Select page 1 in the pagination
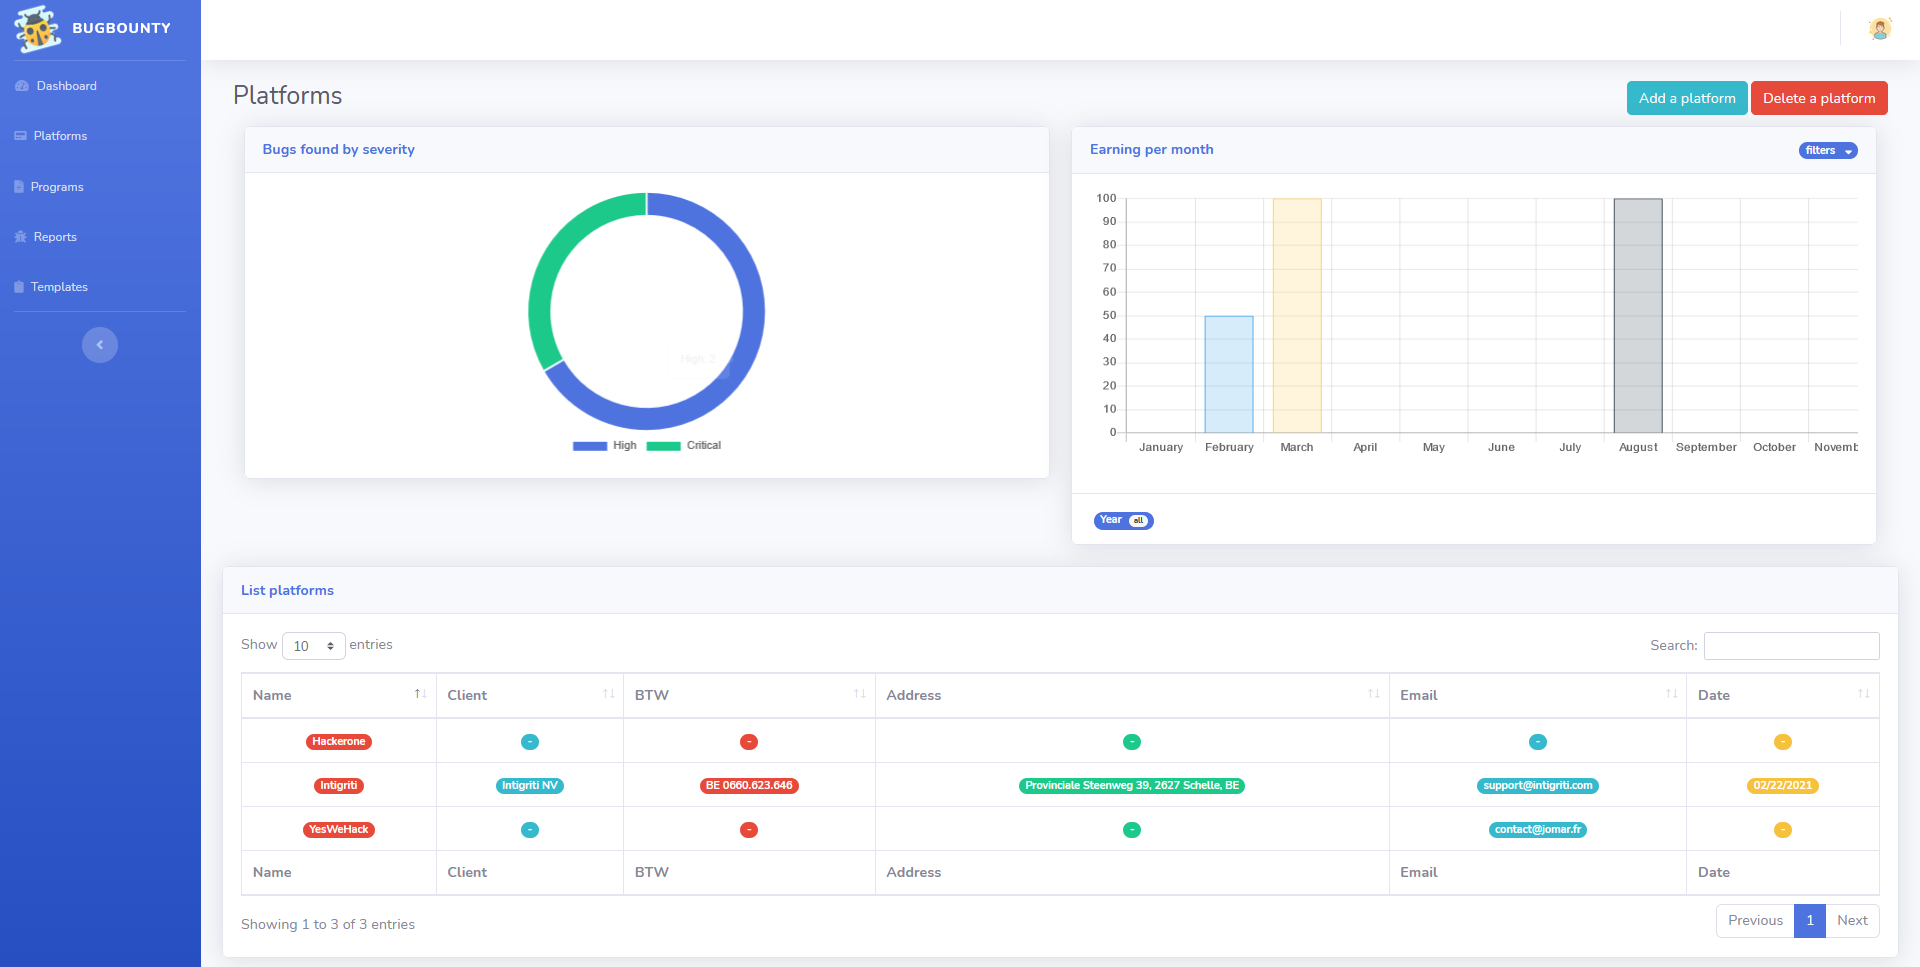The image size is (1920, 967). 1810,921
